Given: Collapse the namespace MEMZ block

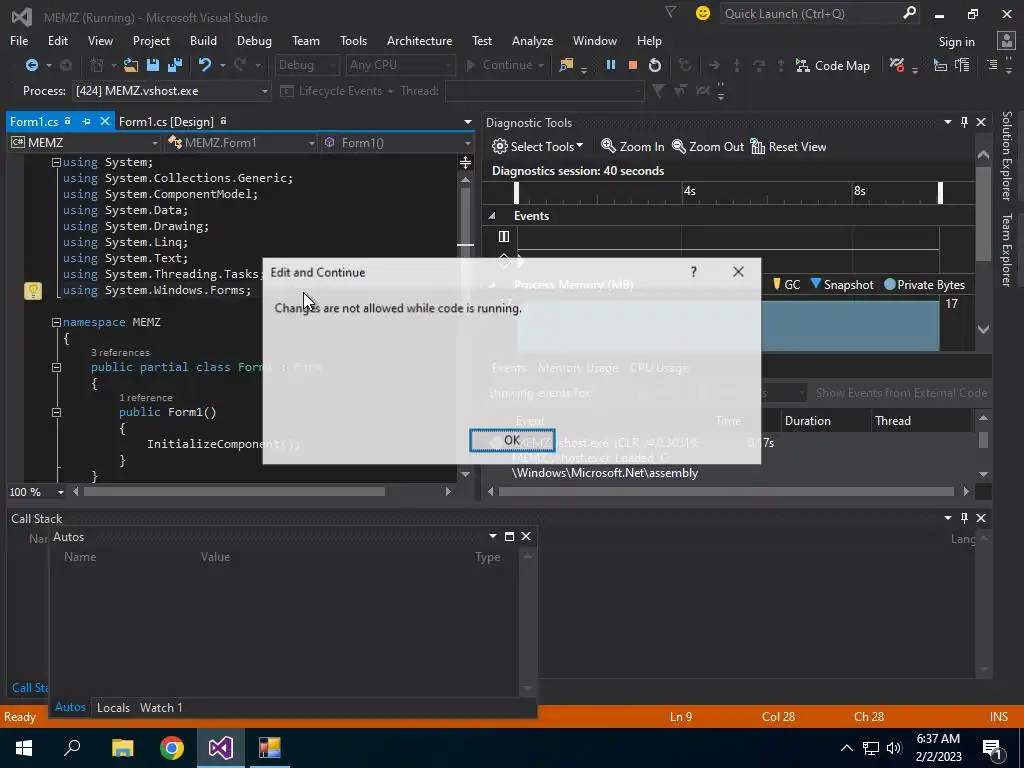Looking at the screenshot, I should pos(56,322).
